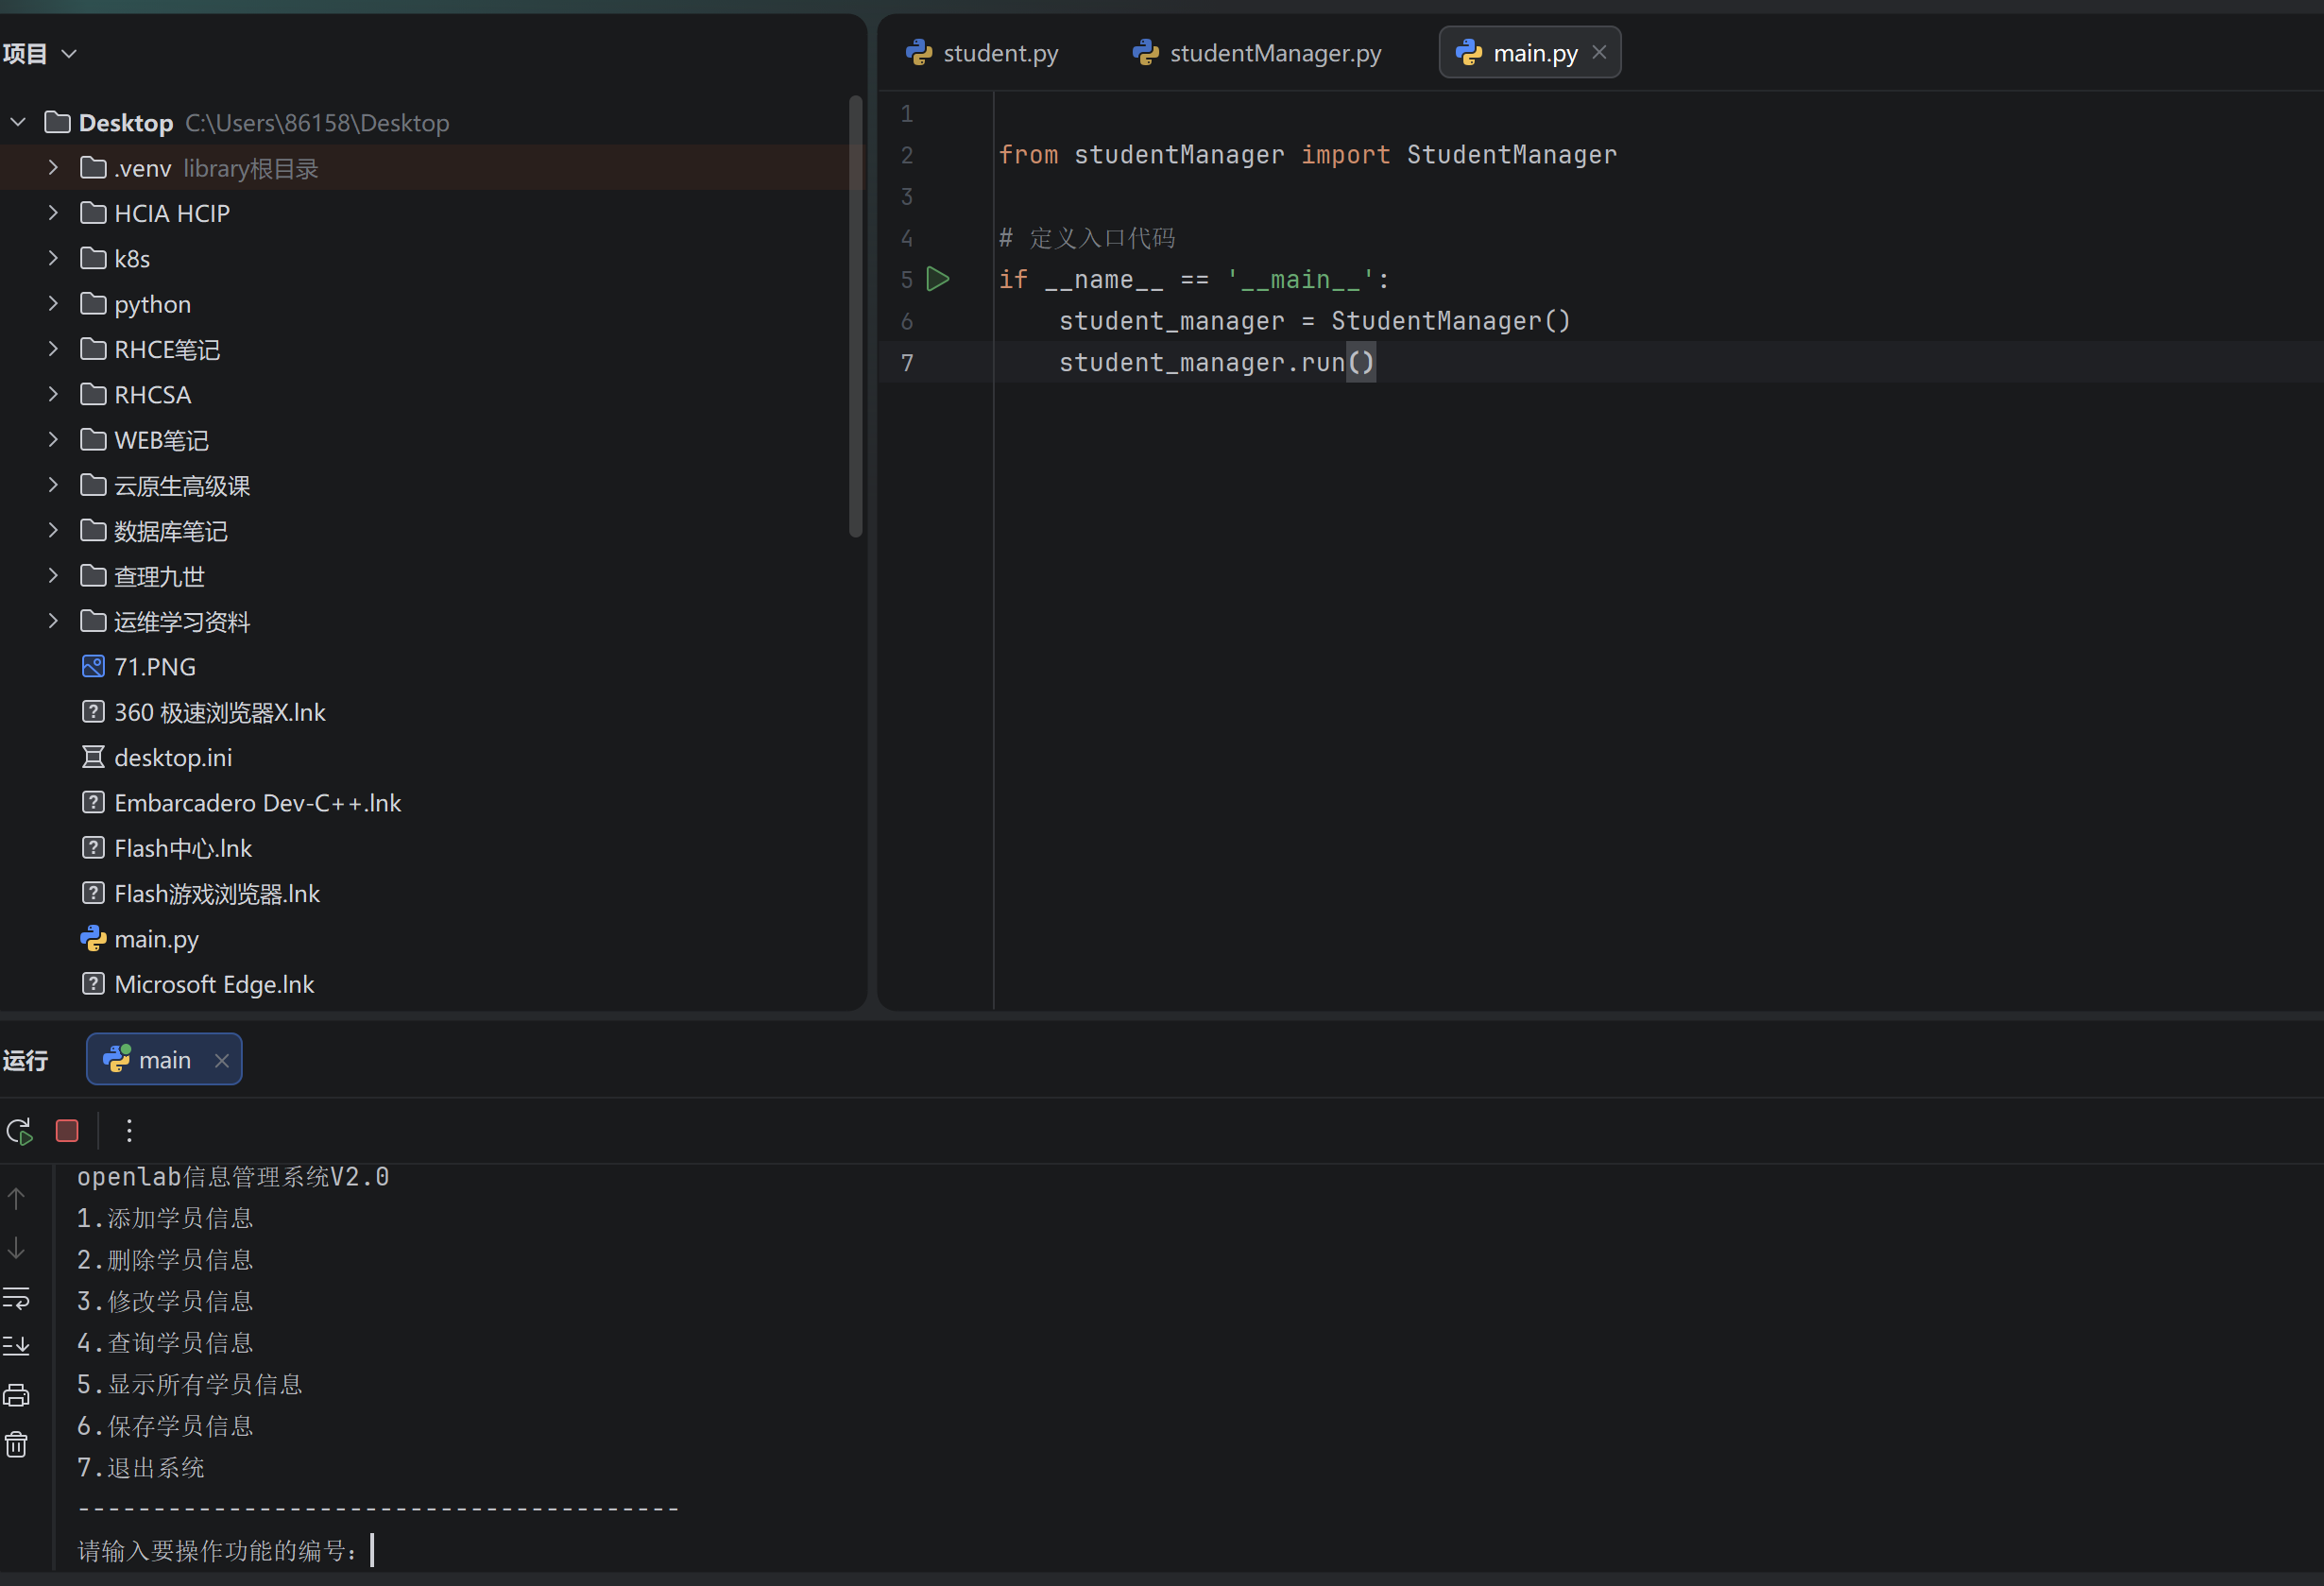Collapse the Desktop root folder
Image resolution: width=2324 pixels, height=1586 pixels.
pyautogui.click(x=18, y=122)
